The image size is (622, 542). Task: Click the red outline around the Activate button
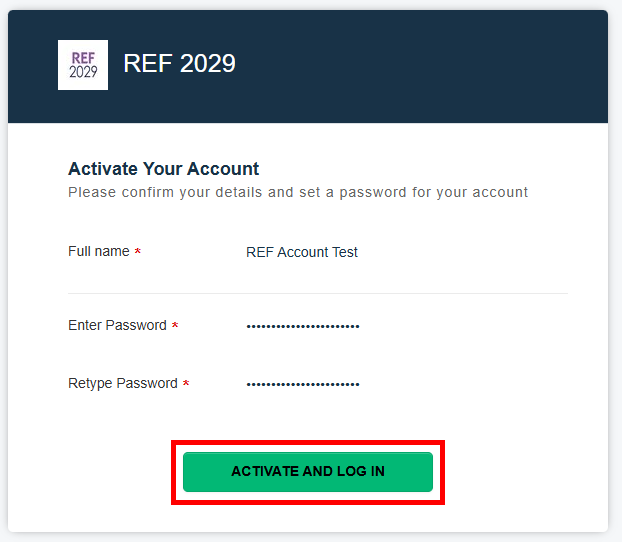[308, 441]
